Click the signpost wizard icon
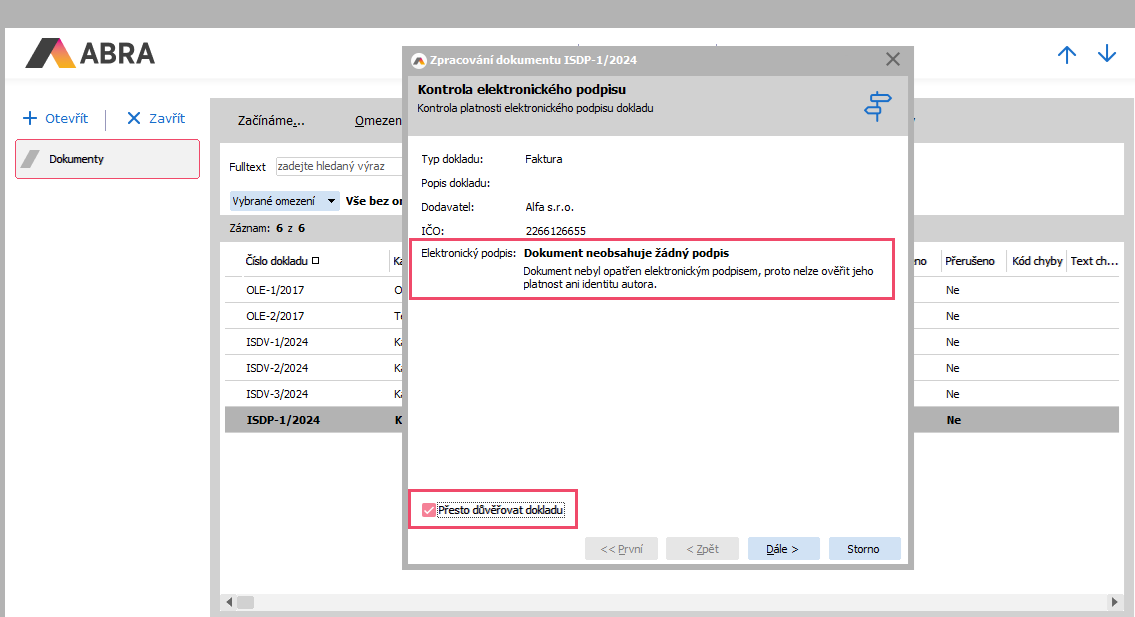The height and width of the screenshot is (617, 1135). click(877, 106)
